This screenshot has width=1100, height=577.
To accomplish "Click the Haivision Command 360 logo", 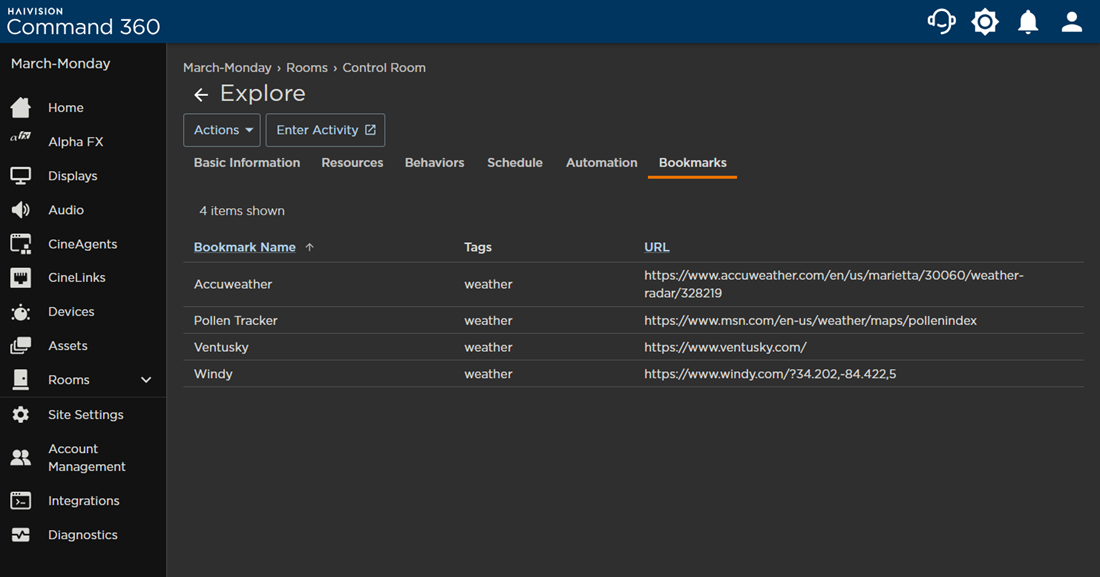I will coord(83,22).
